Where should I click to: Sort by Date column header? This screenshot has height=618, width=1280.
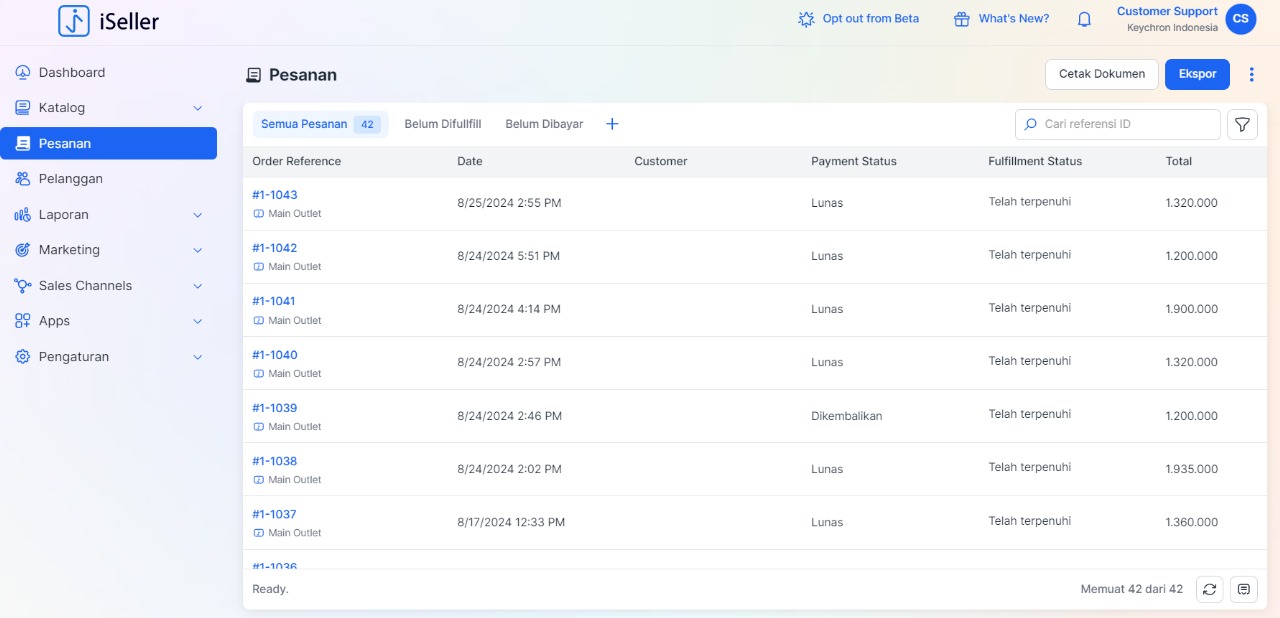click(x=470, y=161)
